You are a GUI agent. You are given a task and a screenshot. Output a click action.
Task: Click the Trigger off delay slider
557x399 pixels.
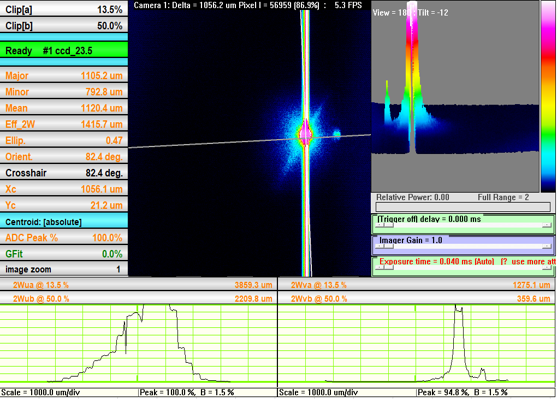[x=463, y=224]
